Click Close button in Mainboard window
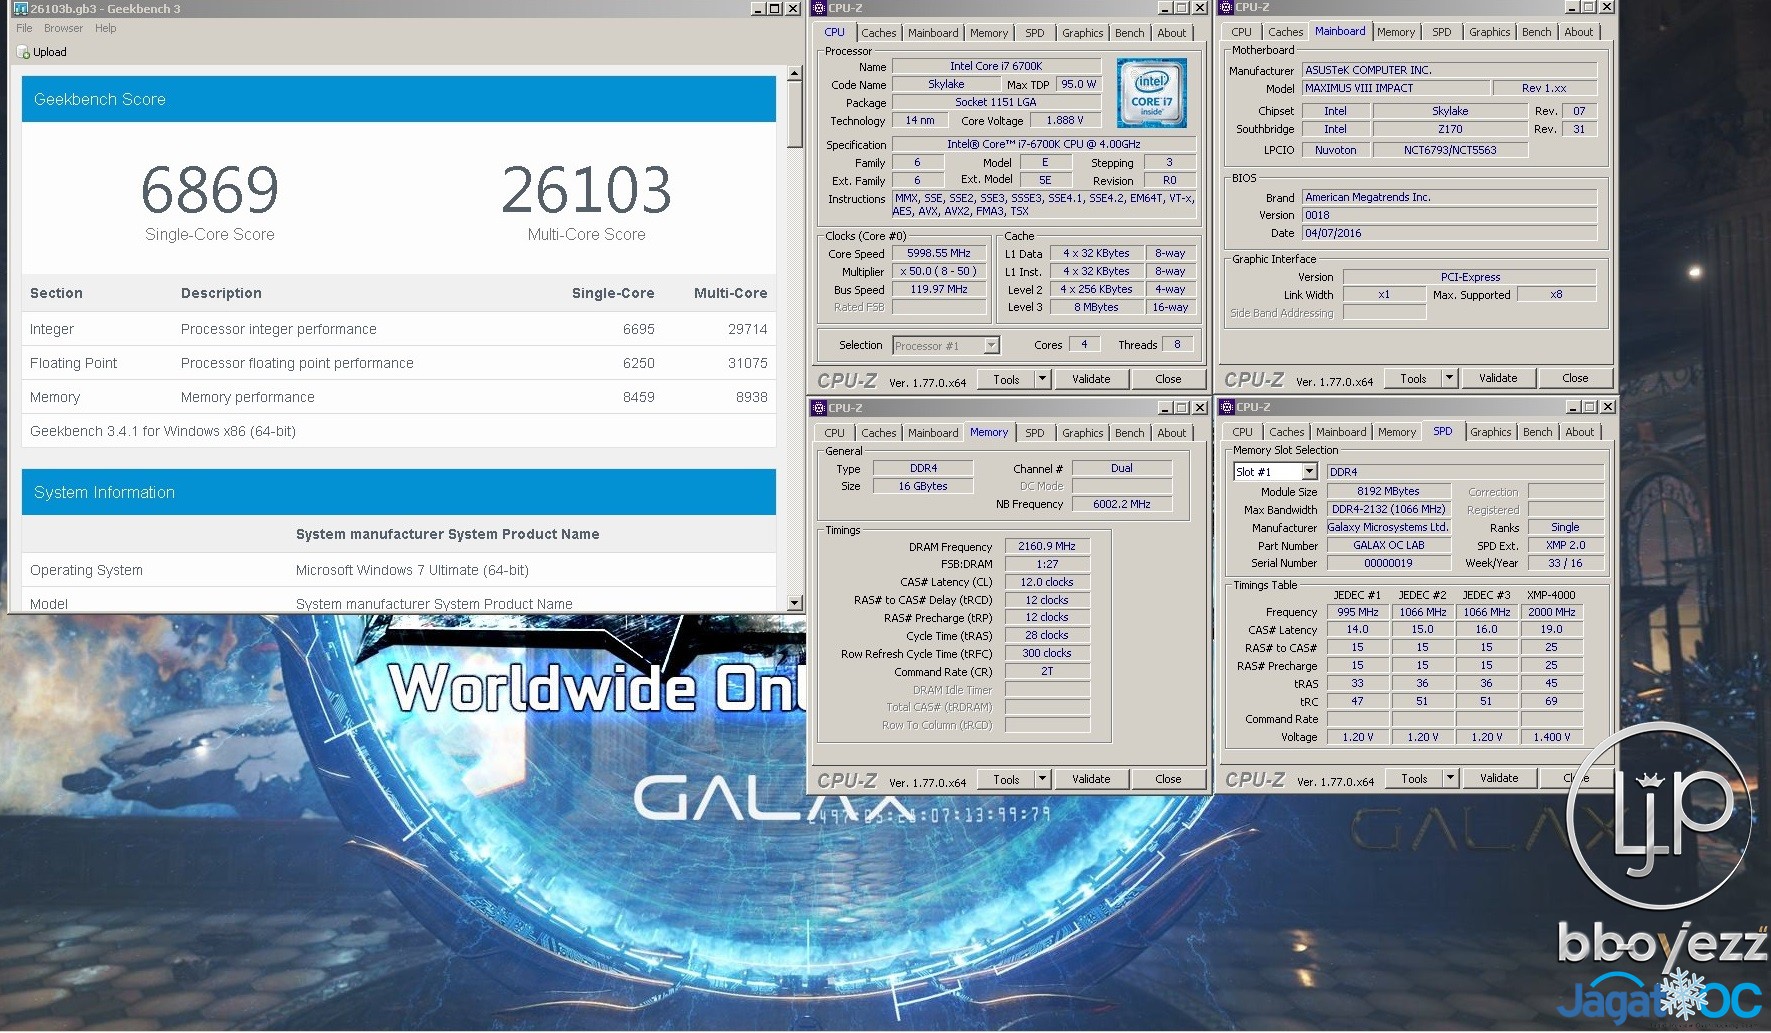This screenshot has height=1033, width=1771. 1575,378
